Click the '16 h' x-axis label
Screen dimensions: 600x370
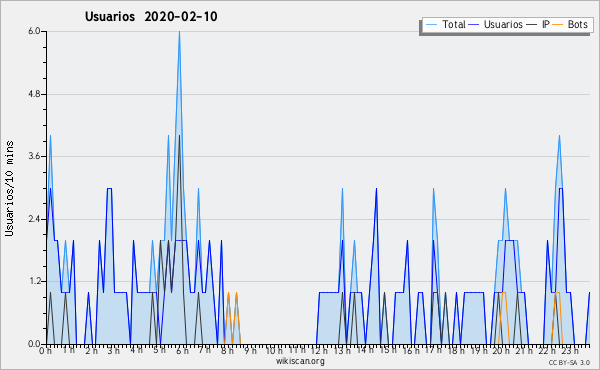(410, 350)
